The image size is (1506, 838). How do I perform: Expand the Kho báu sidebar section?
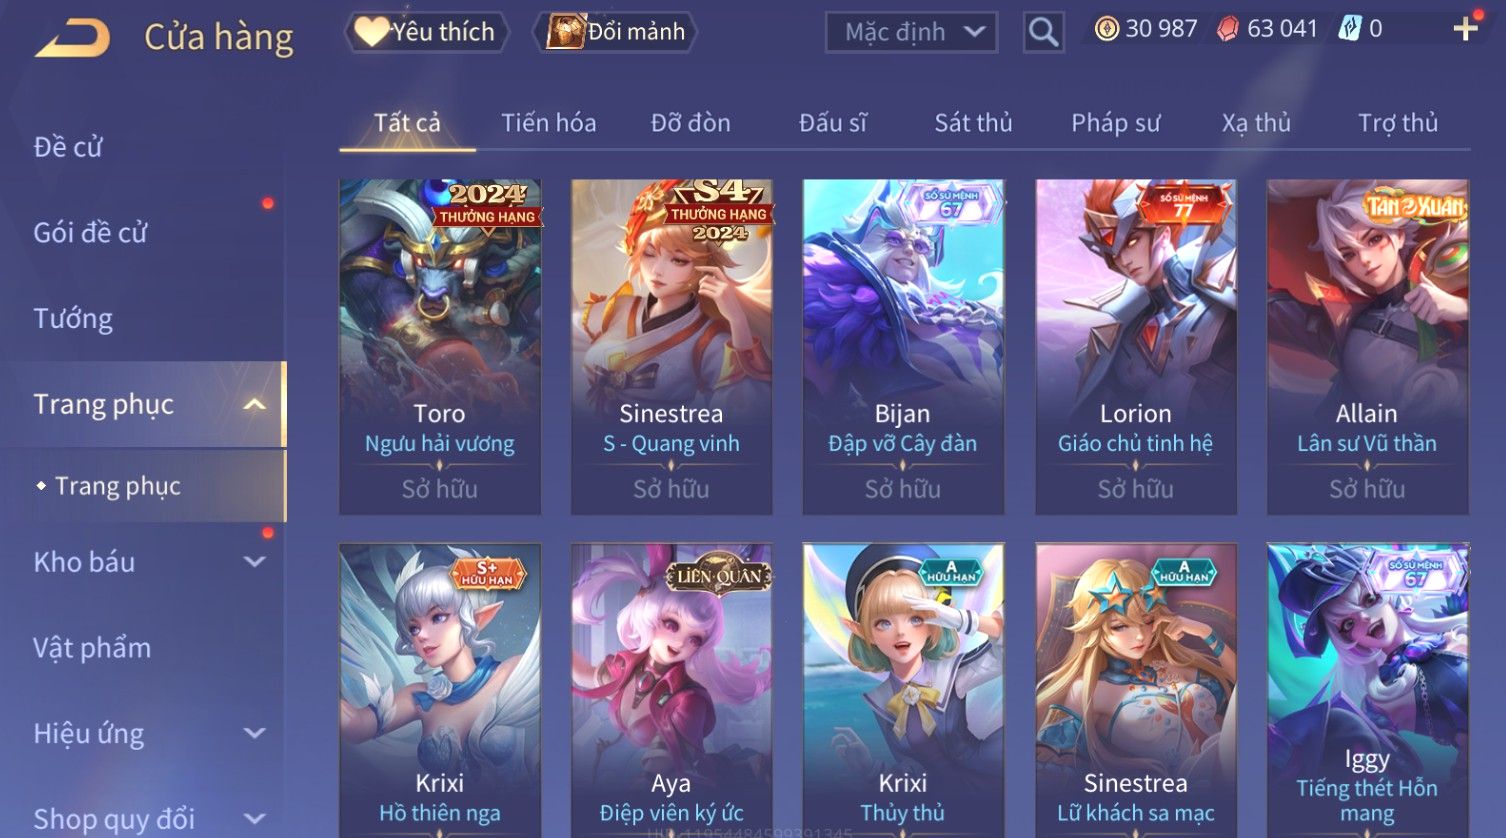pyautogui.click(x=255, y=562)
